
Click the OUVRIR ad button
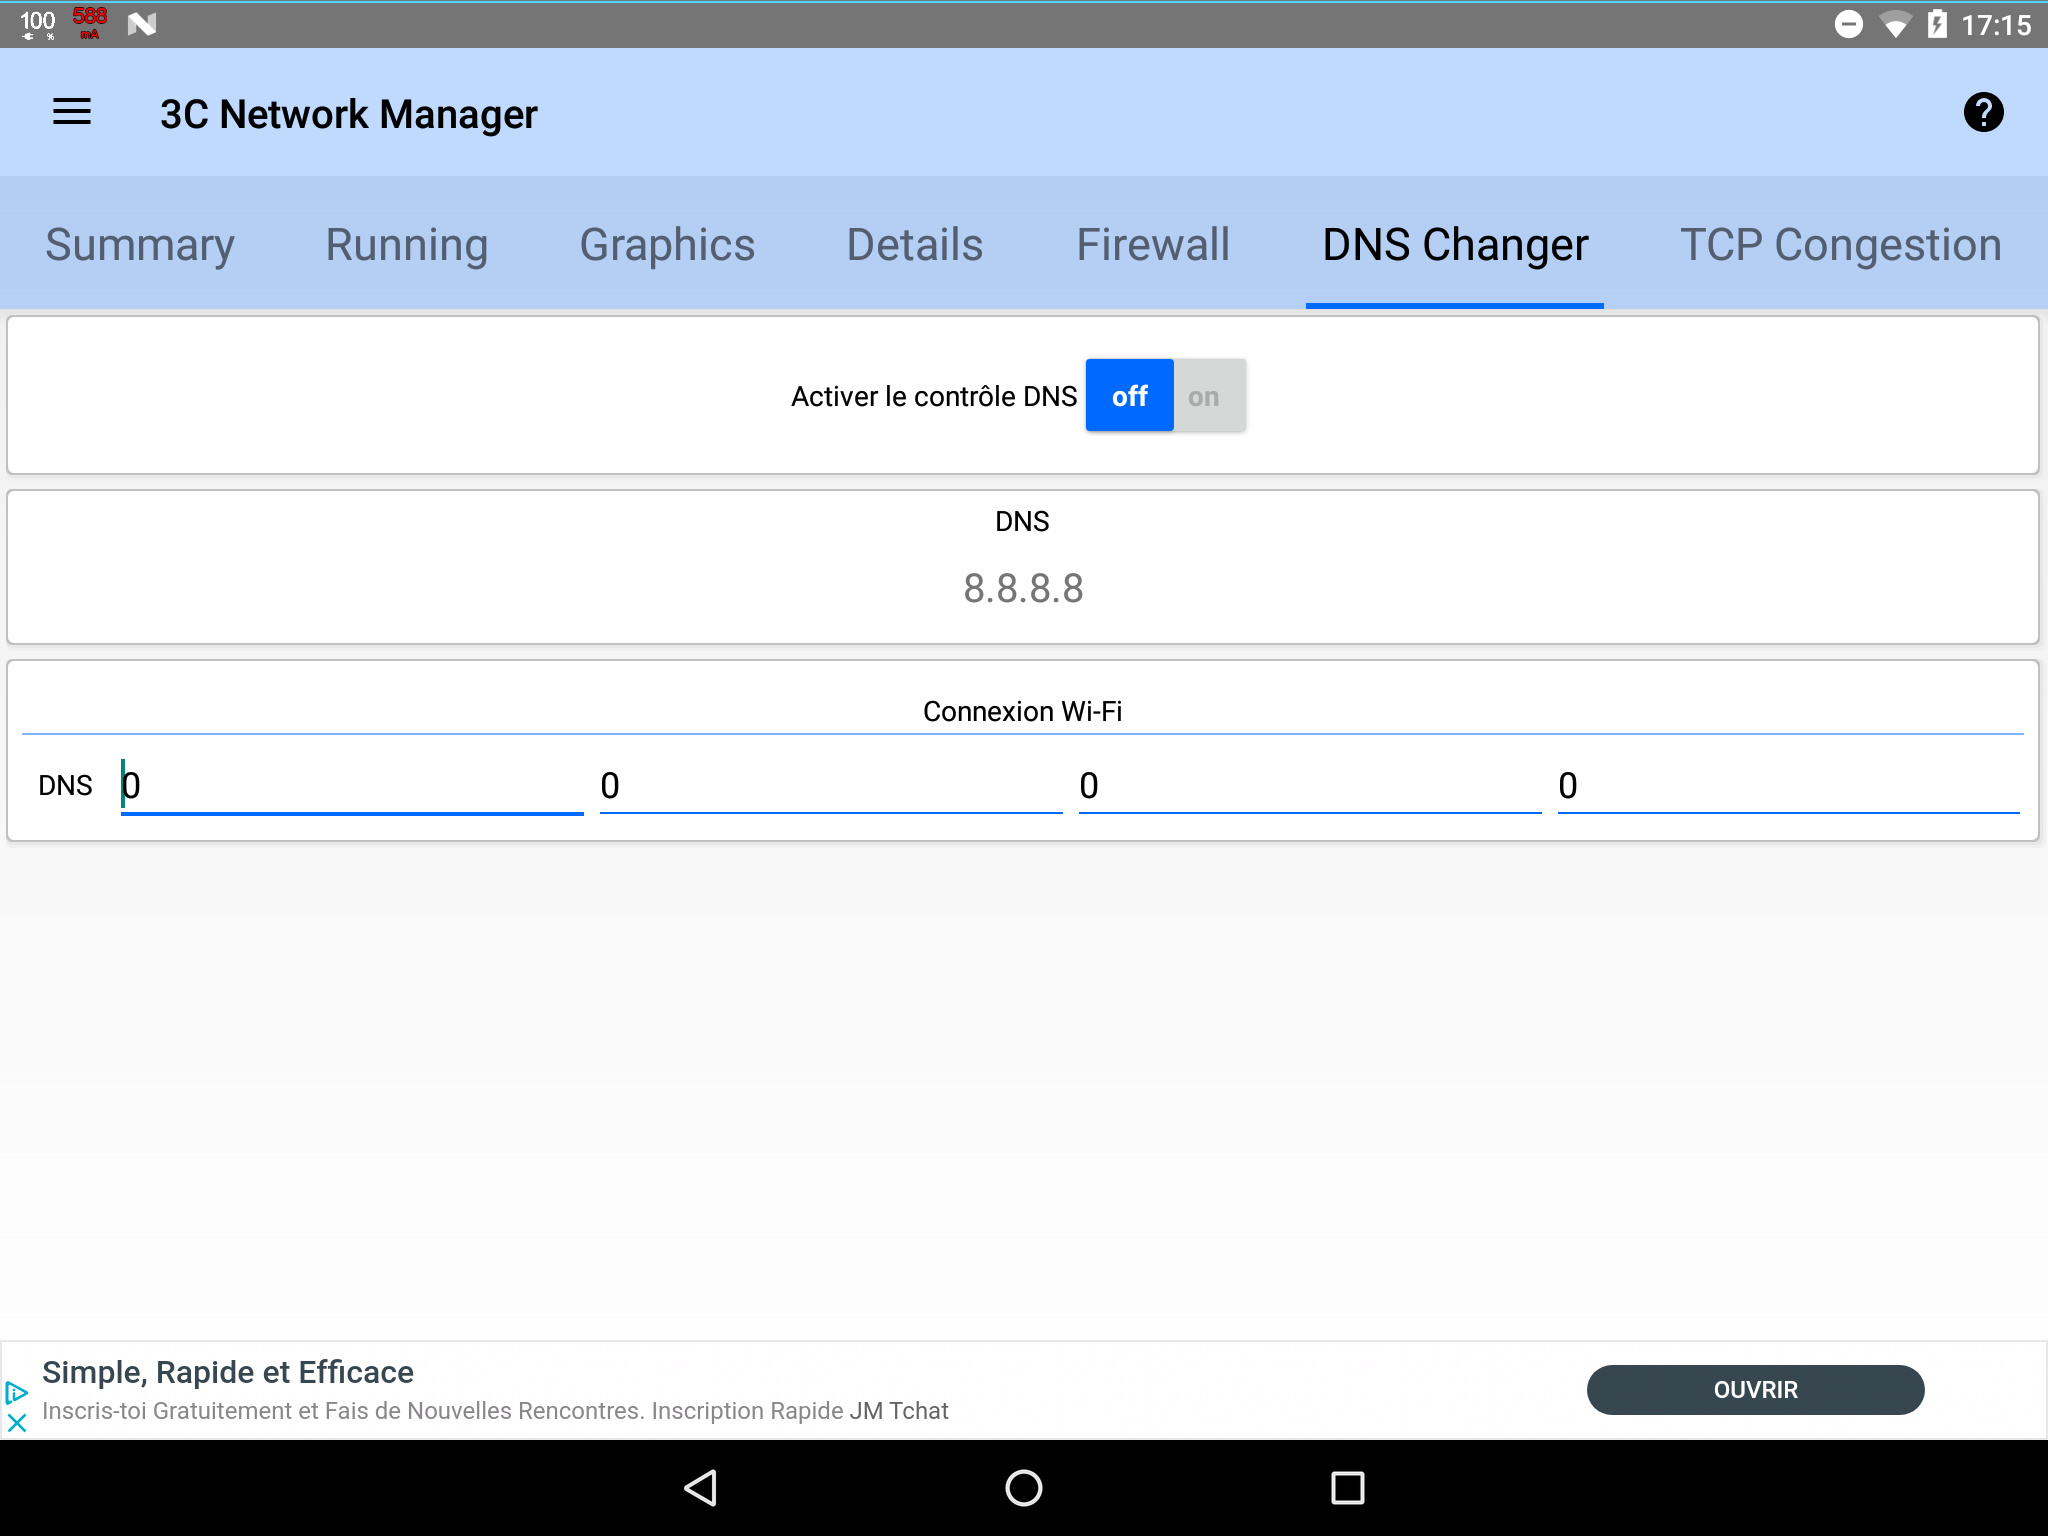click(x=1755, y=1390)
